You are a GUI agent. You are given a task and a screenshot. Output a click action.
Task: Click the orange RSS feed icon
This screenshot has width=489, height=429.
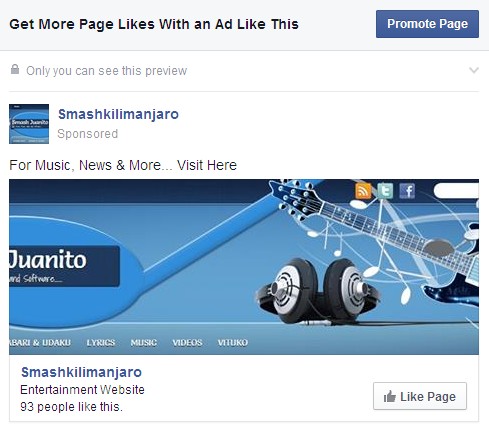click(363, 191)
